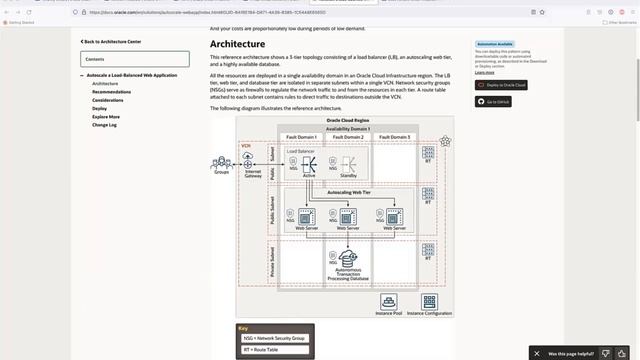Image resolution: width=640 pixels, height=360 pixels.
Task: Select Architecture in the contents list
Action: [105, 84]
